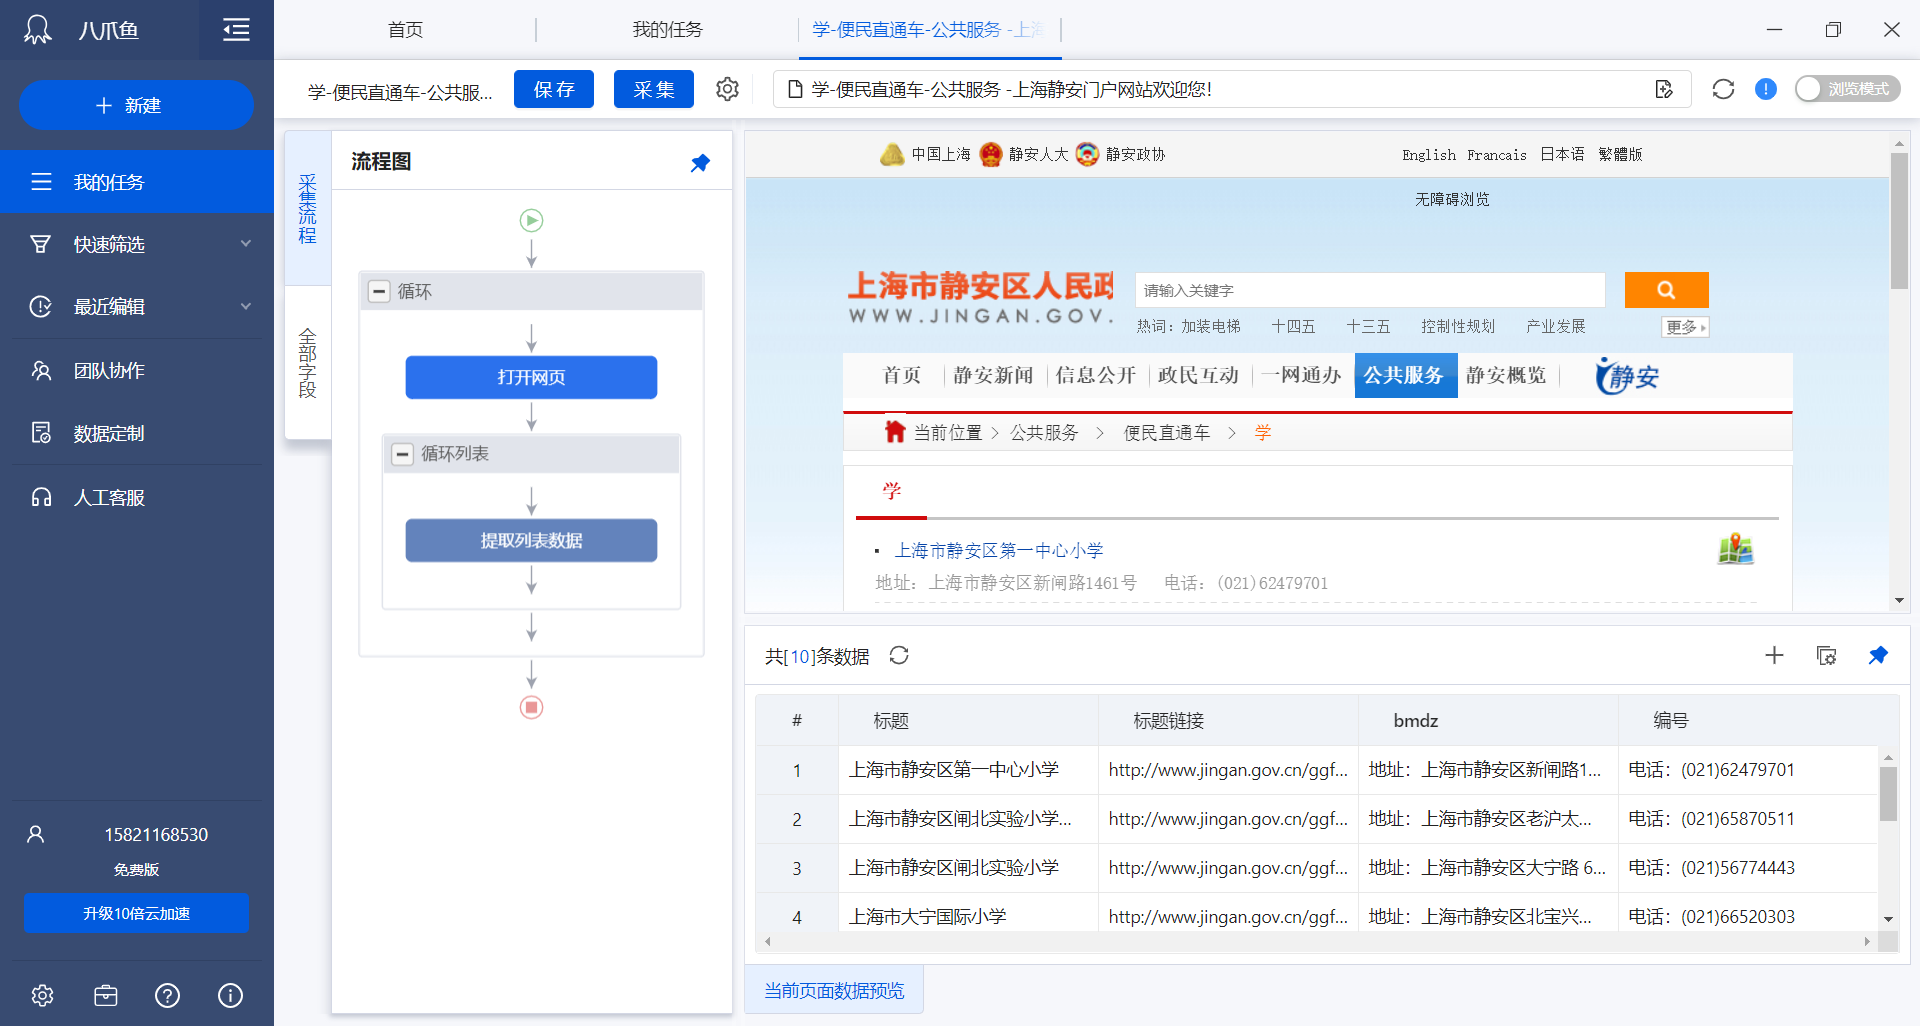Open the data preview copy settings icon

(x=1826, y=655)
